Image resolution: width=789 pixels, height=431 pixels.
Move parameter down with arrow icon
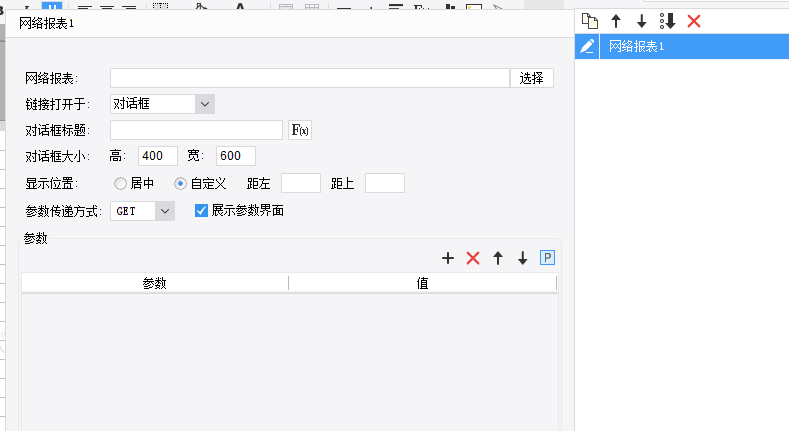click(x=523, y=258)
